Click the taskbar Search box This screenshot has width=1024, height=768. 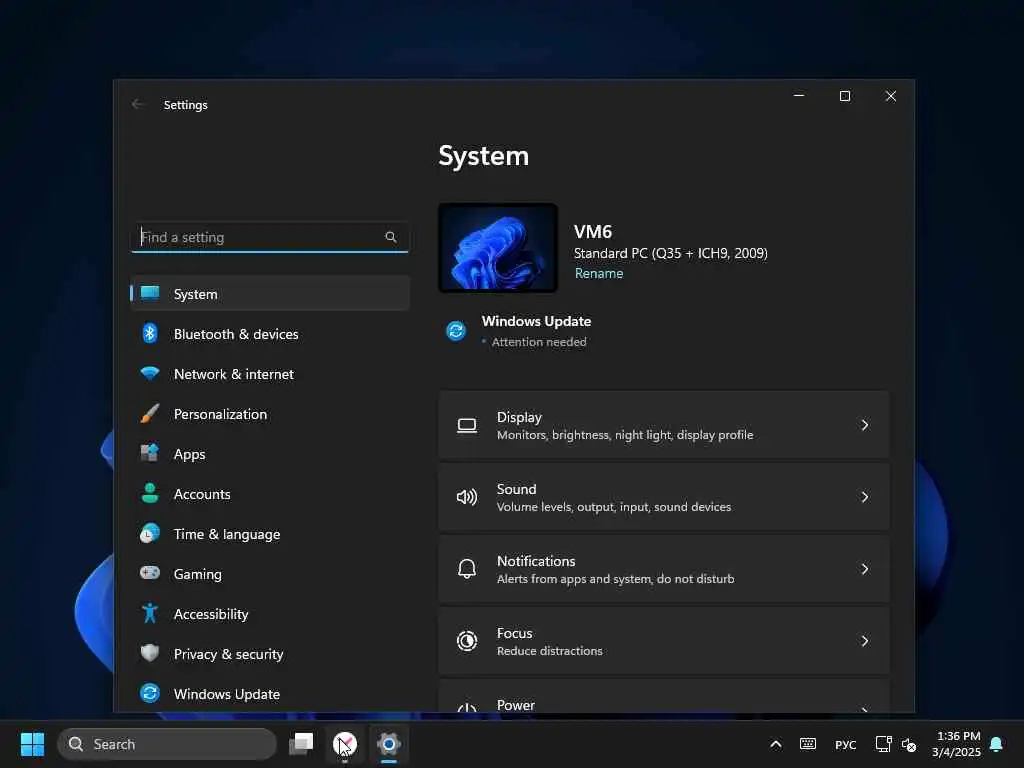tap(167, 744)
